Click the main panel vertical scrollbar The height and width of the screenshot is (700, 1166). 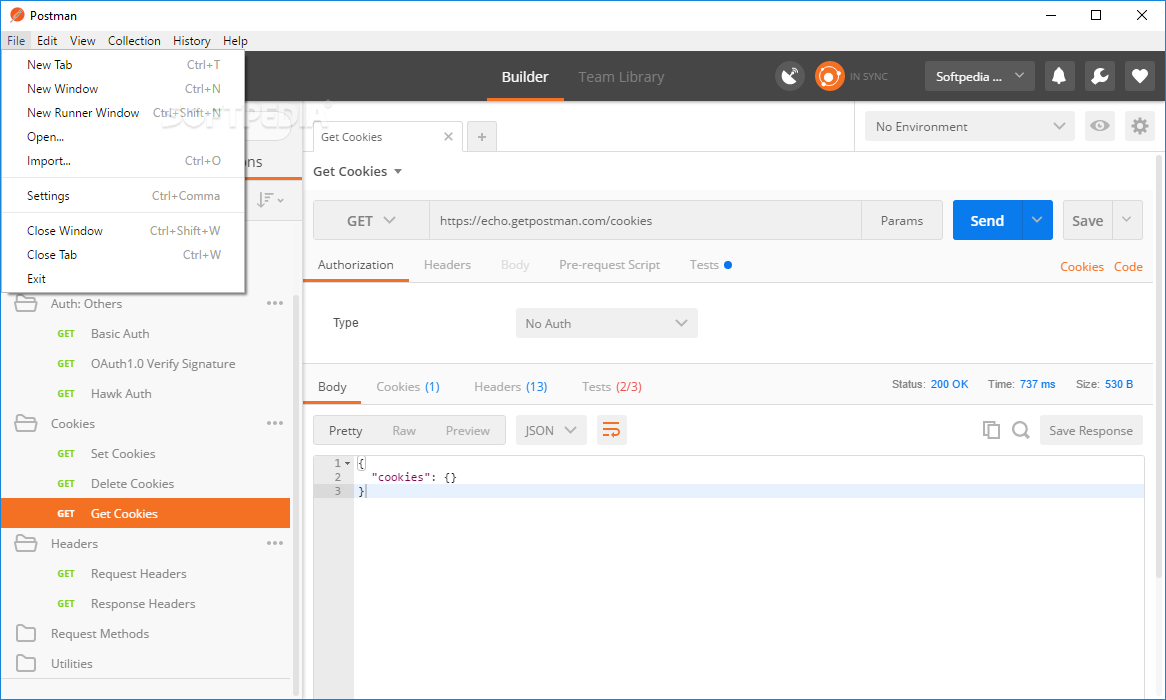tap(1159, 366)
